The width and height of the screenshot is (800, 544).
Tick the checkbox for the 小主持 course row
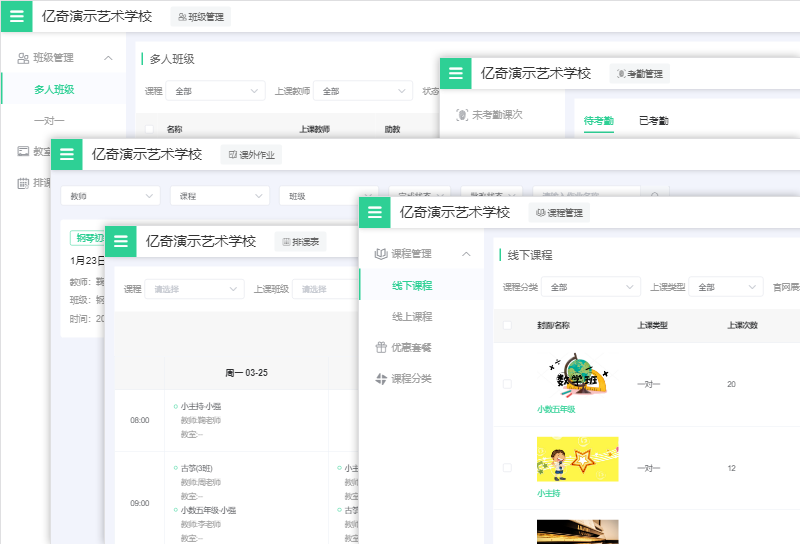[507, 467]
